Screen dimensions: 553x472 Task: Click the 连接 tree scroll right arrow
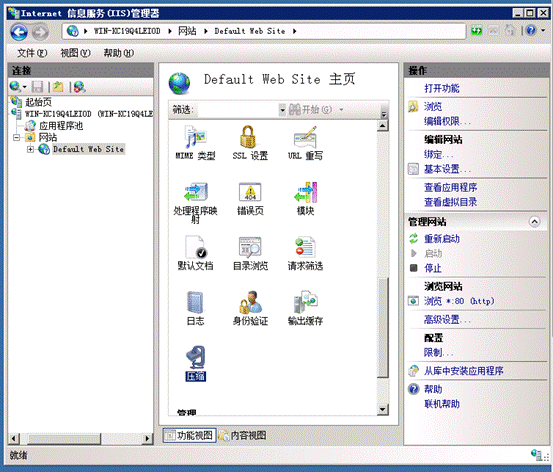point(147,438)
